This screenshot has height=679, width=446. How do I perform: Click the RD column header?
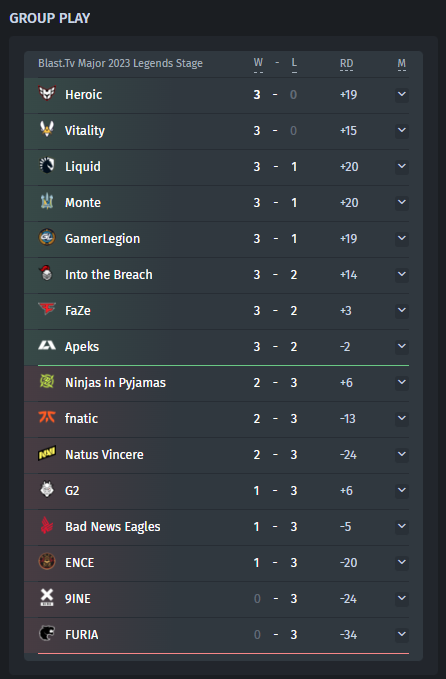tap(346, 64)
